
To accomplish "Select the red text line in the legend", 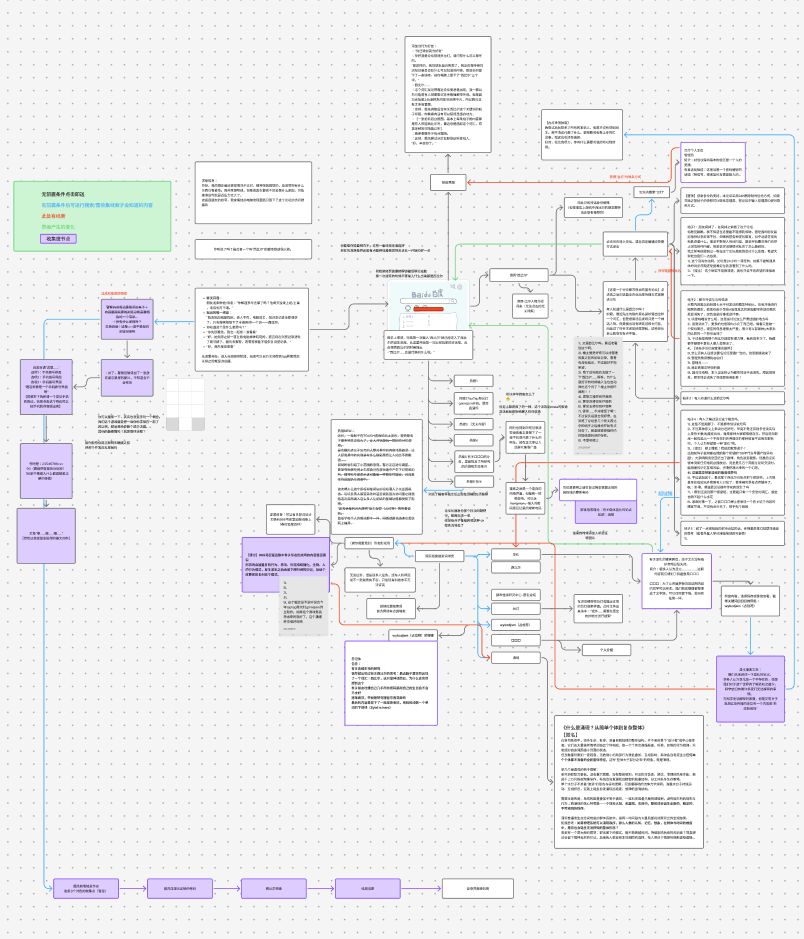I will [x=54, y=216].
